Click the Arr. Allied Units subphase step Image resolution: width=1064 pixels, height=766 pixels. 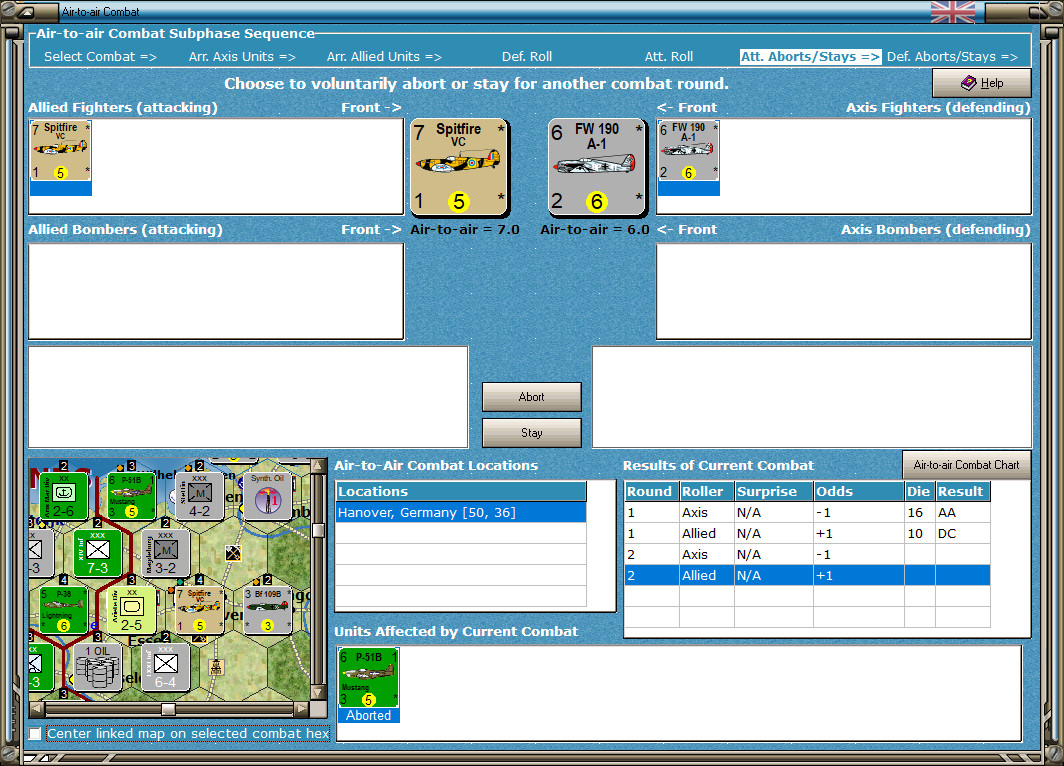pyautogui.click(x=384, y=56)
